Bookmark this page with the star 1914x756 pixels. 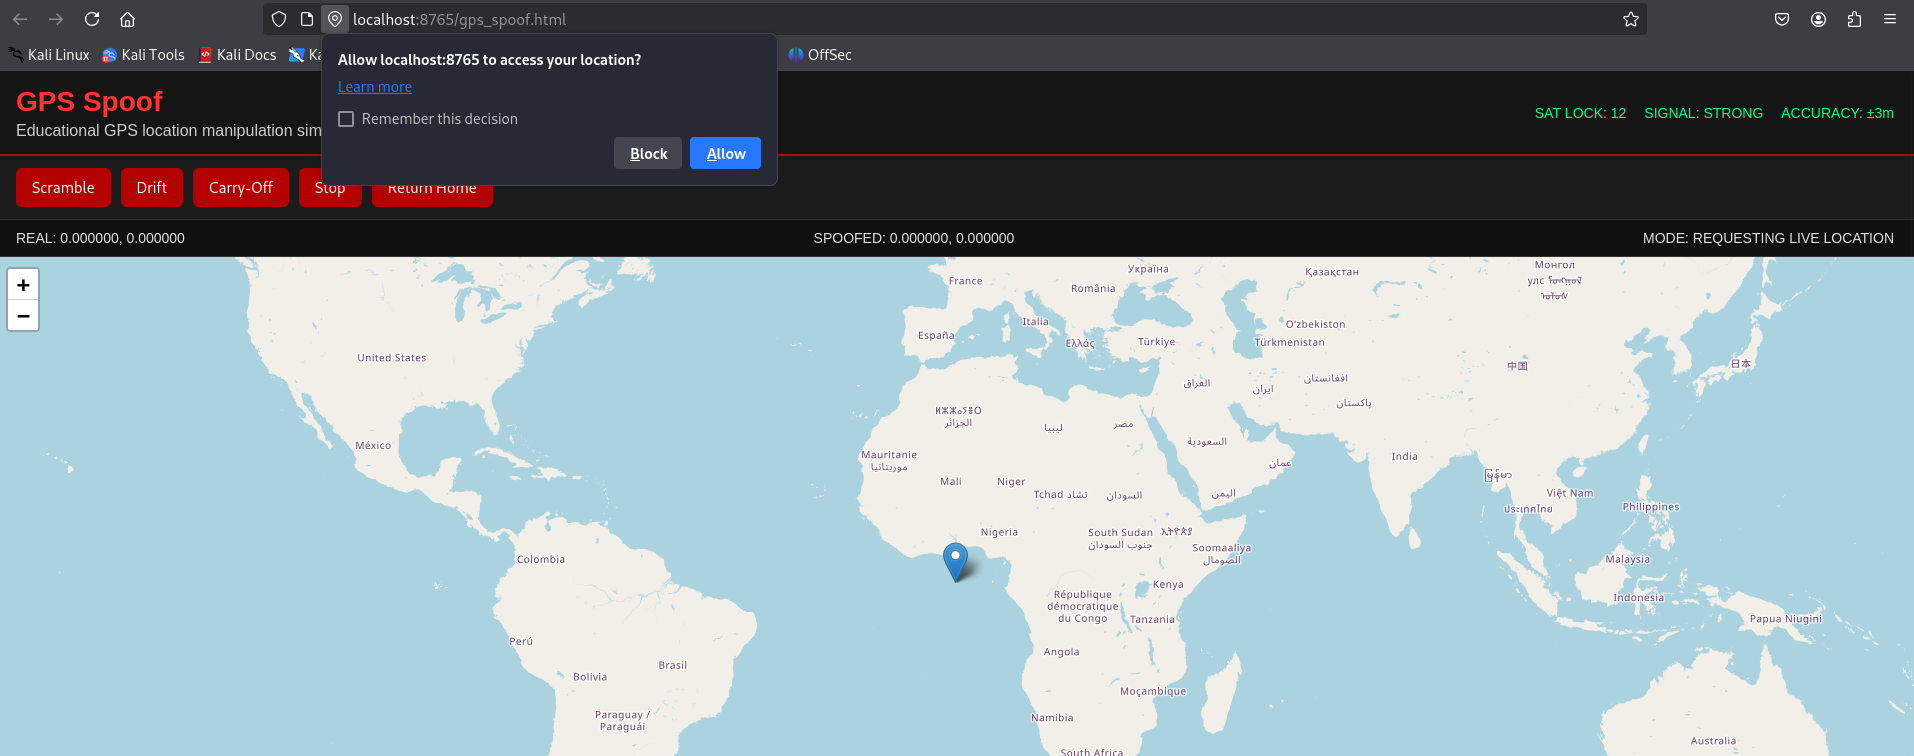pos(1631,19)
